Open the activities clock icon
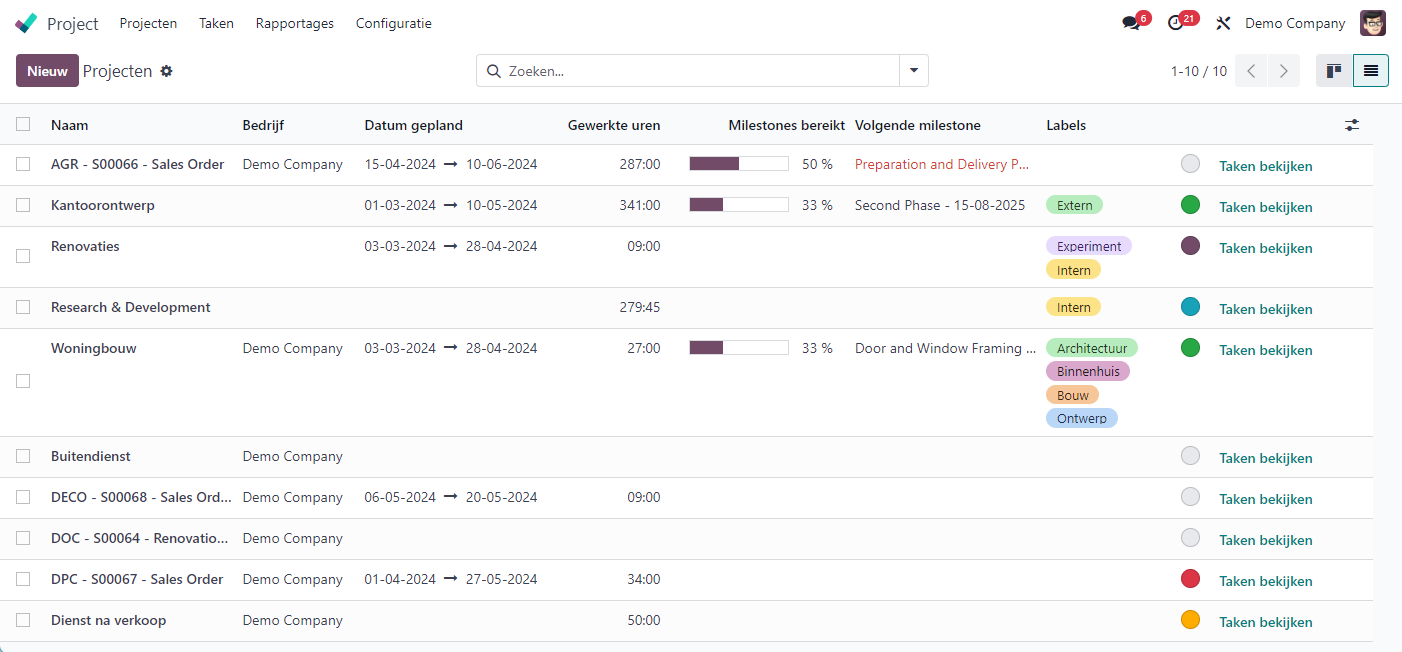The image size is (1402, 652). pyautogui.click(x=1176, y=23)
